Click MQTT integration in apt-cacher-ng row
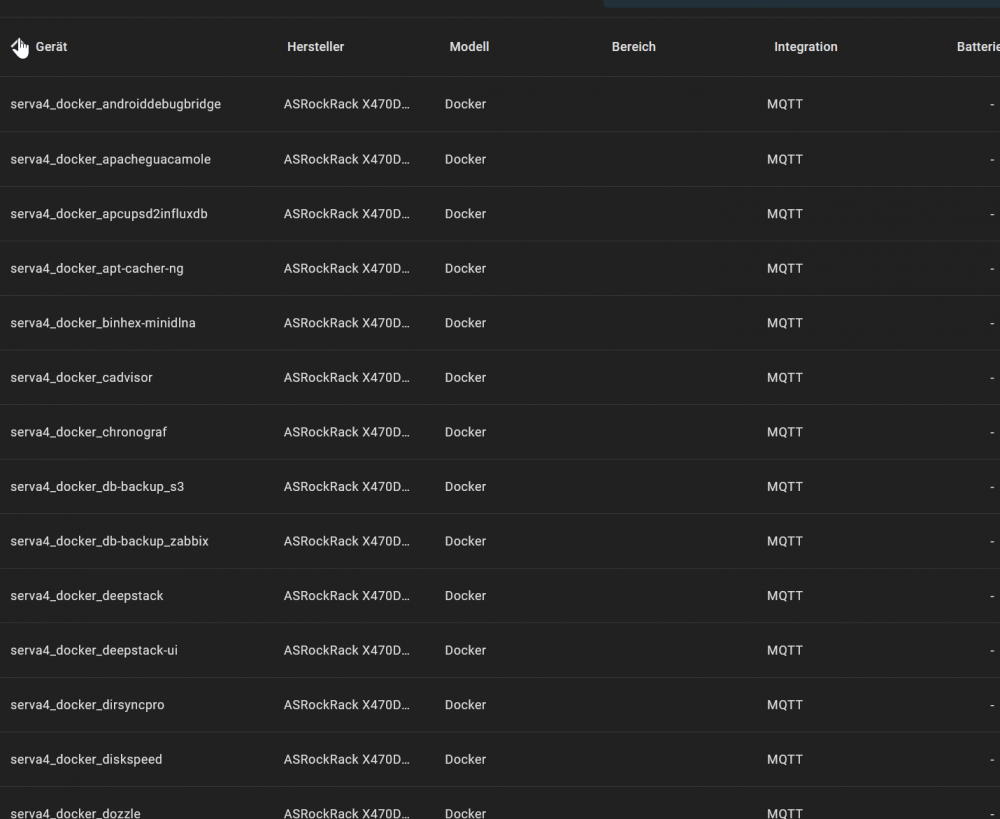Screen dimensions: 1000x819 point(784,269)
